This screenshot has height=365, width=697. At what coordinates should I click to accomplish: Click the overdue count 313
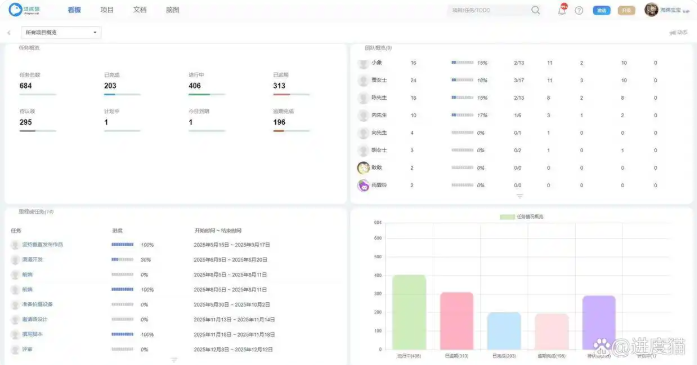[279, 86]
